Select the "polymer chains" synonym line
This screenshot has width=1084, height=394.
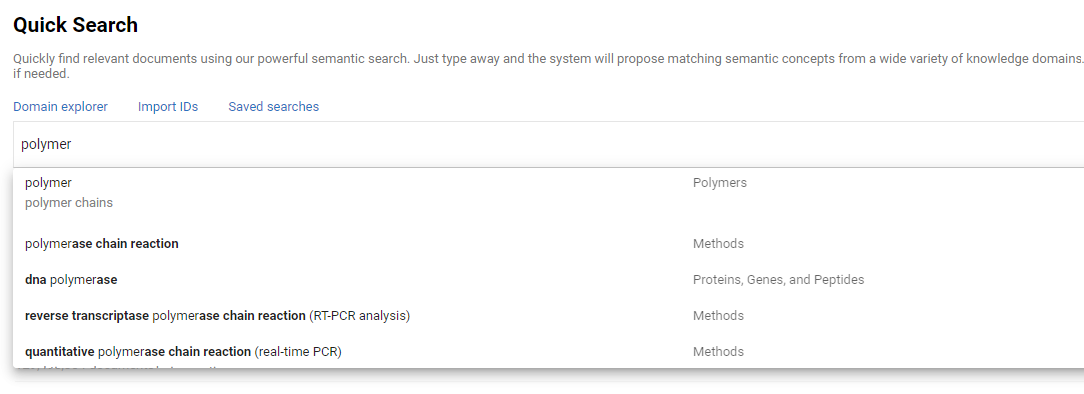pos(68,203)
